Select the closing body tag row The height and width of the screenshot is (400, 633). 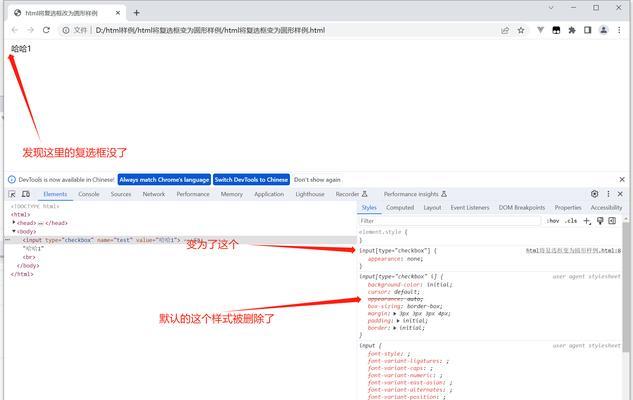[28, 266]
